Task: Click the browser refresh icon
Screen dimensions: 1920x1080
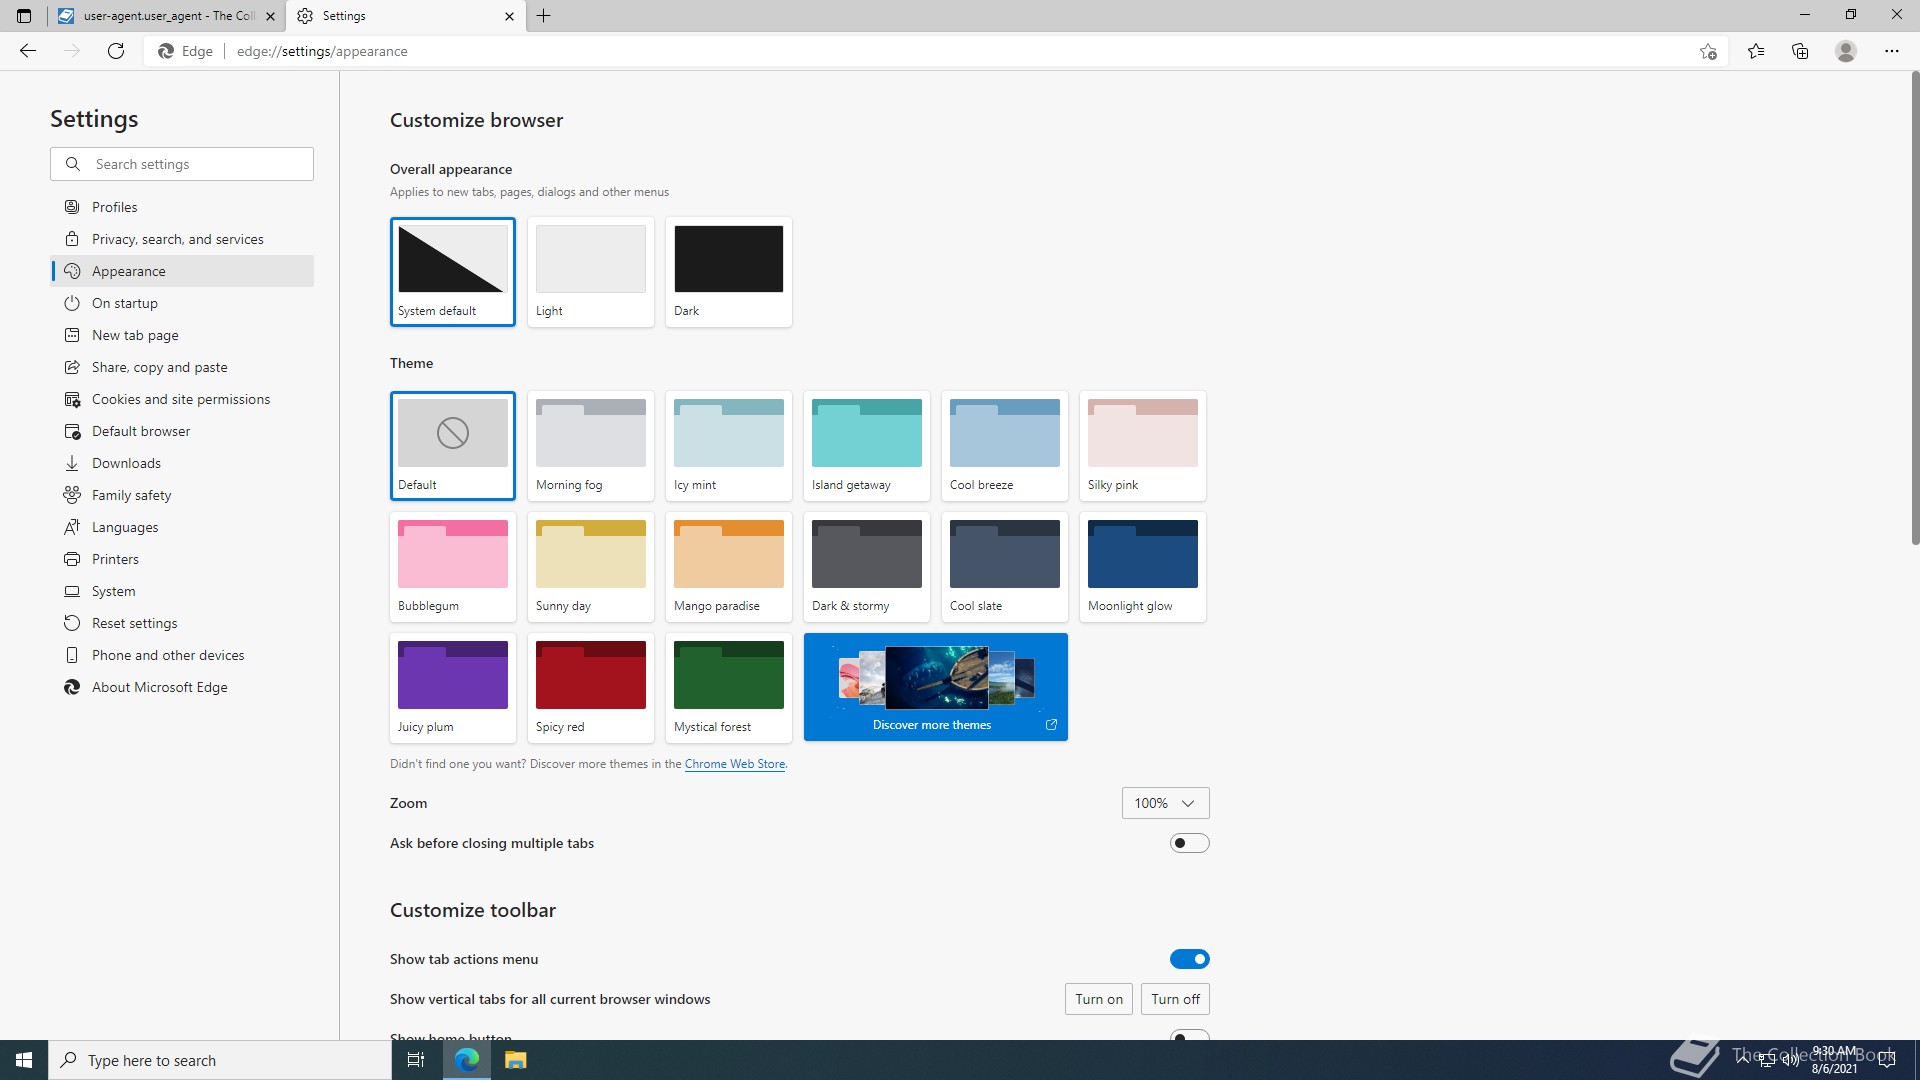Action: (116, 51)
